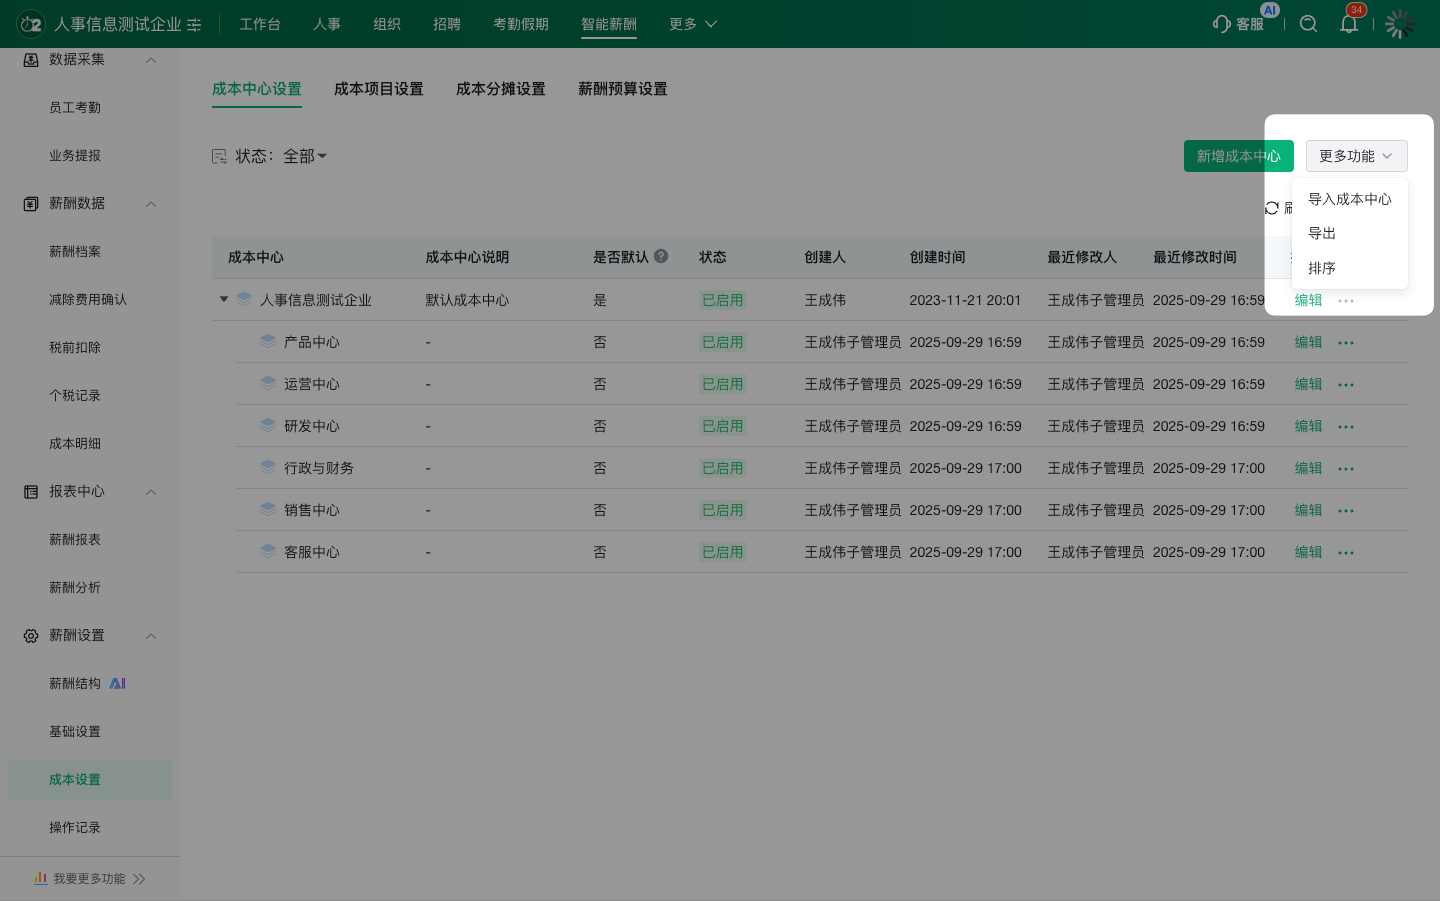Choose 排序 in the dropdown menu
Screen dimensions: 1440x901
tap(1322, 268)
